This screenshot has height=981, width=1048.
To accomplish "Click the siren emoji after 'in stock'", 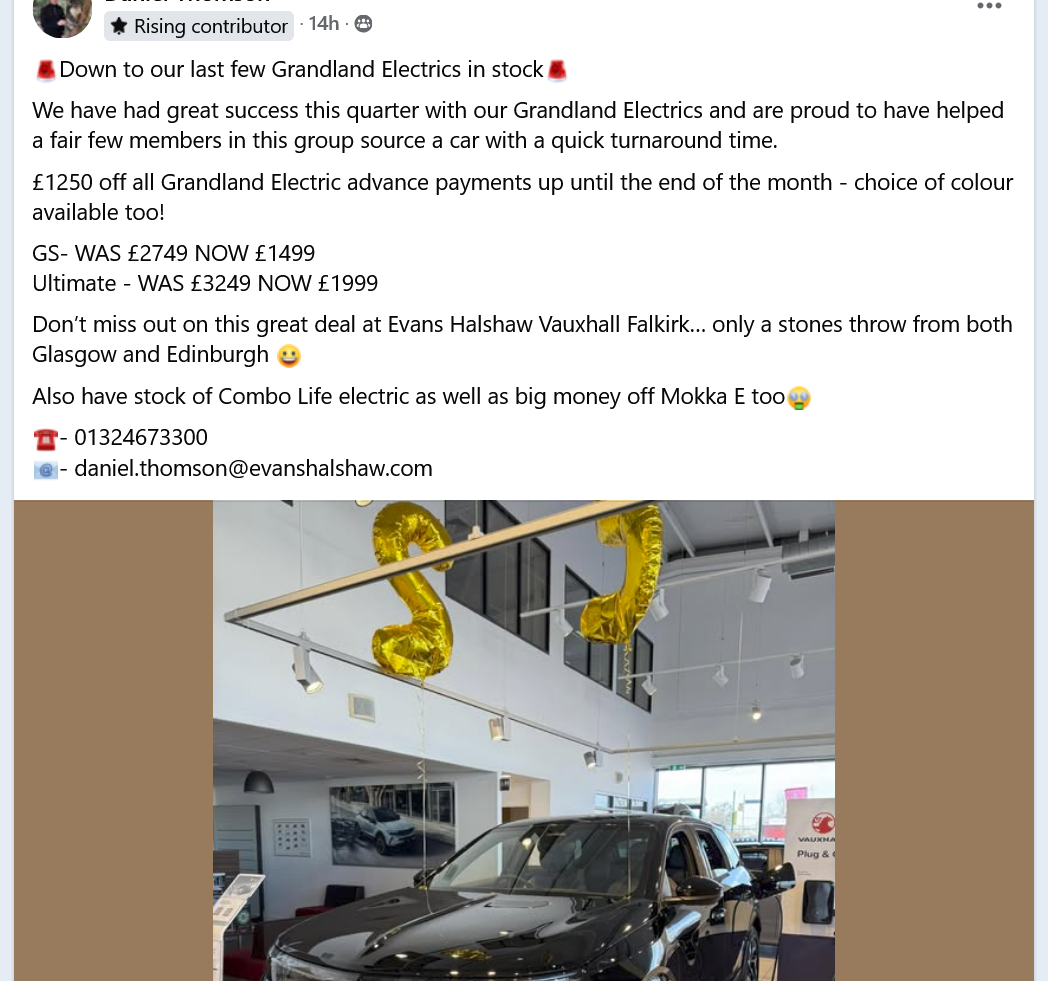I will pyautogui.click(x=557, y=70).
